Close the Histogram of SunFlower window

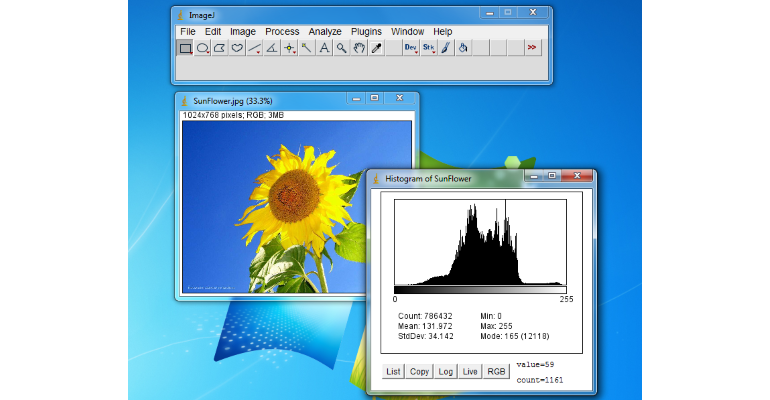pos(578,176)
